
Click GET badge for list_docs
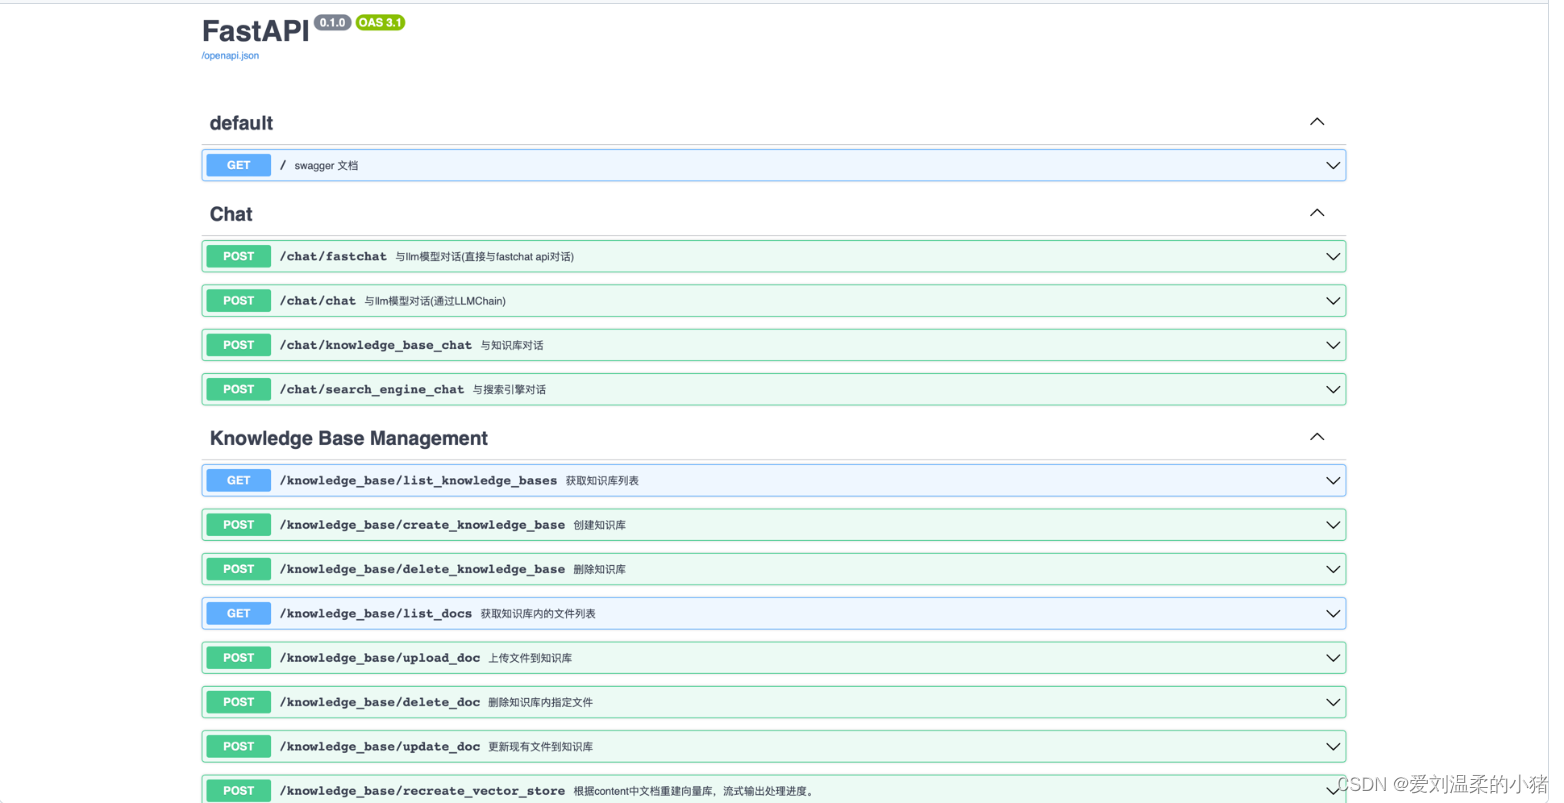239,613
